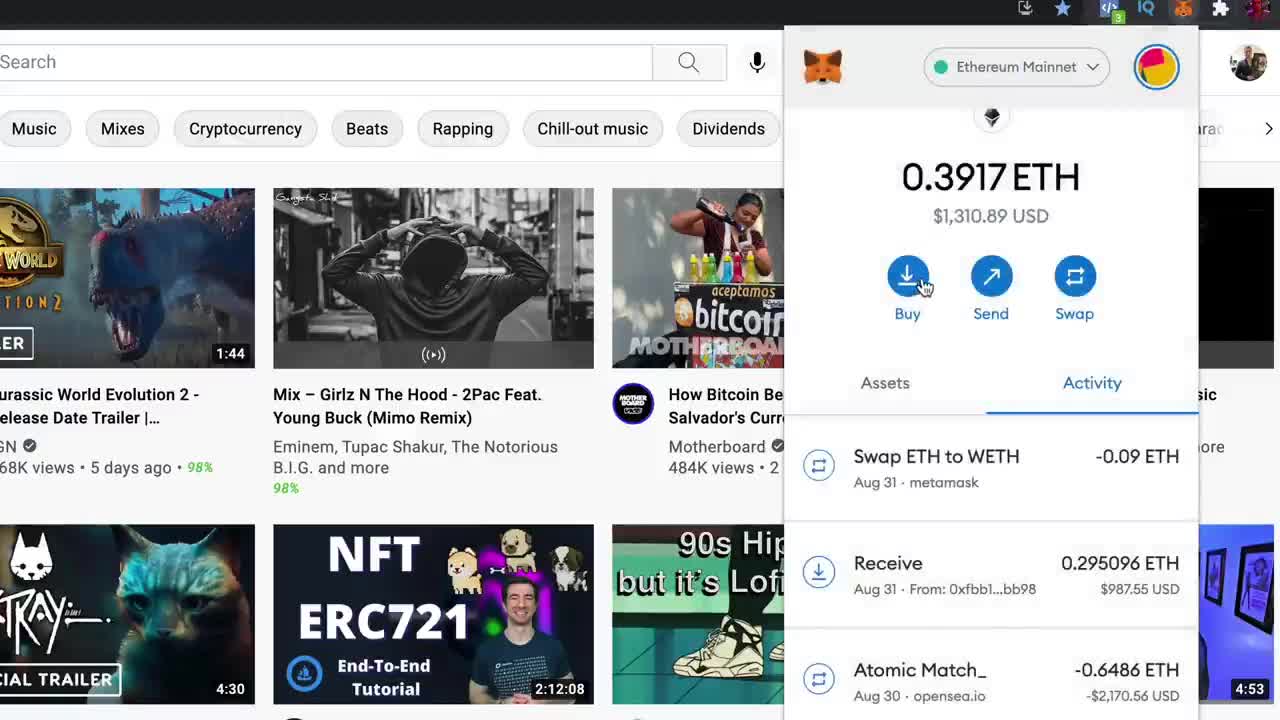Click the How Bitcoin video title
The image size is (1280, 720).
click(726, 406)
